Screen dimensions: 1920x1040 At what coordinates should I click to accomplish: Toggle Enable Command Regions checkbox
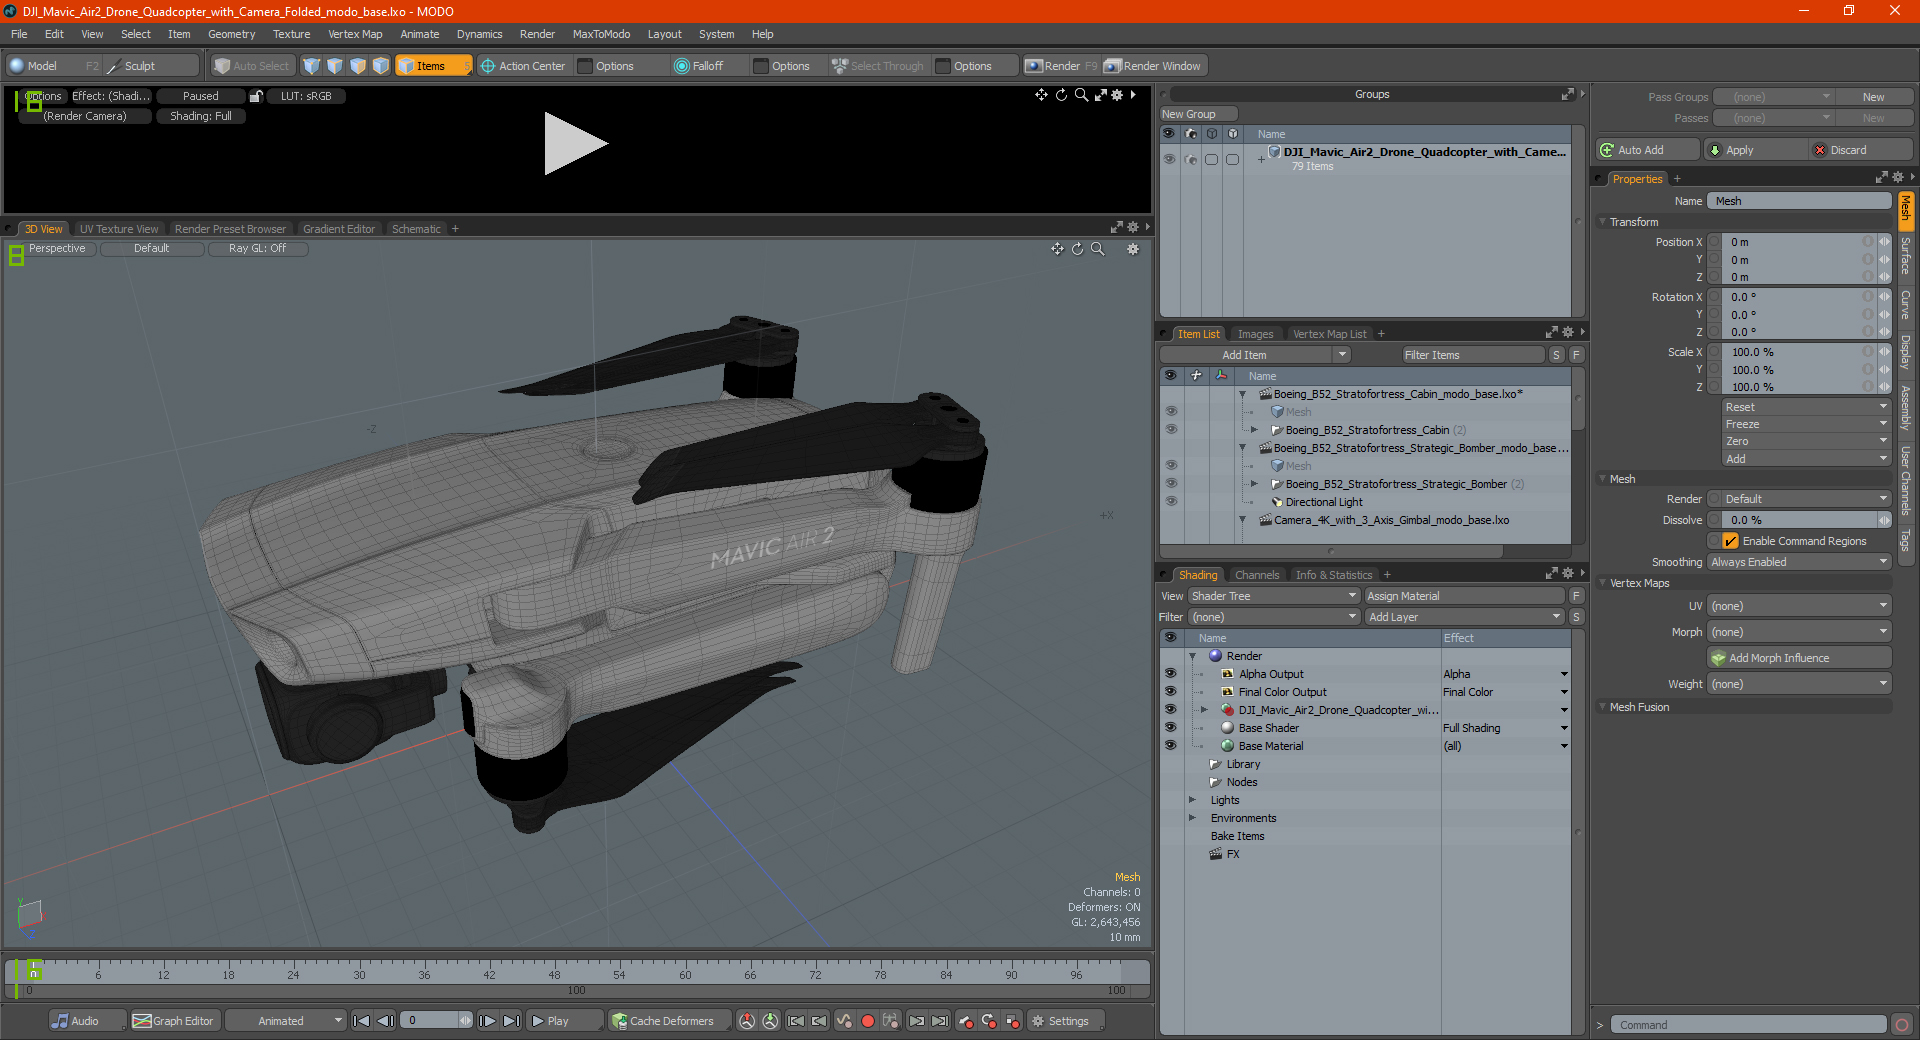(x=1730, y=541)
